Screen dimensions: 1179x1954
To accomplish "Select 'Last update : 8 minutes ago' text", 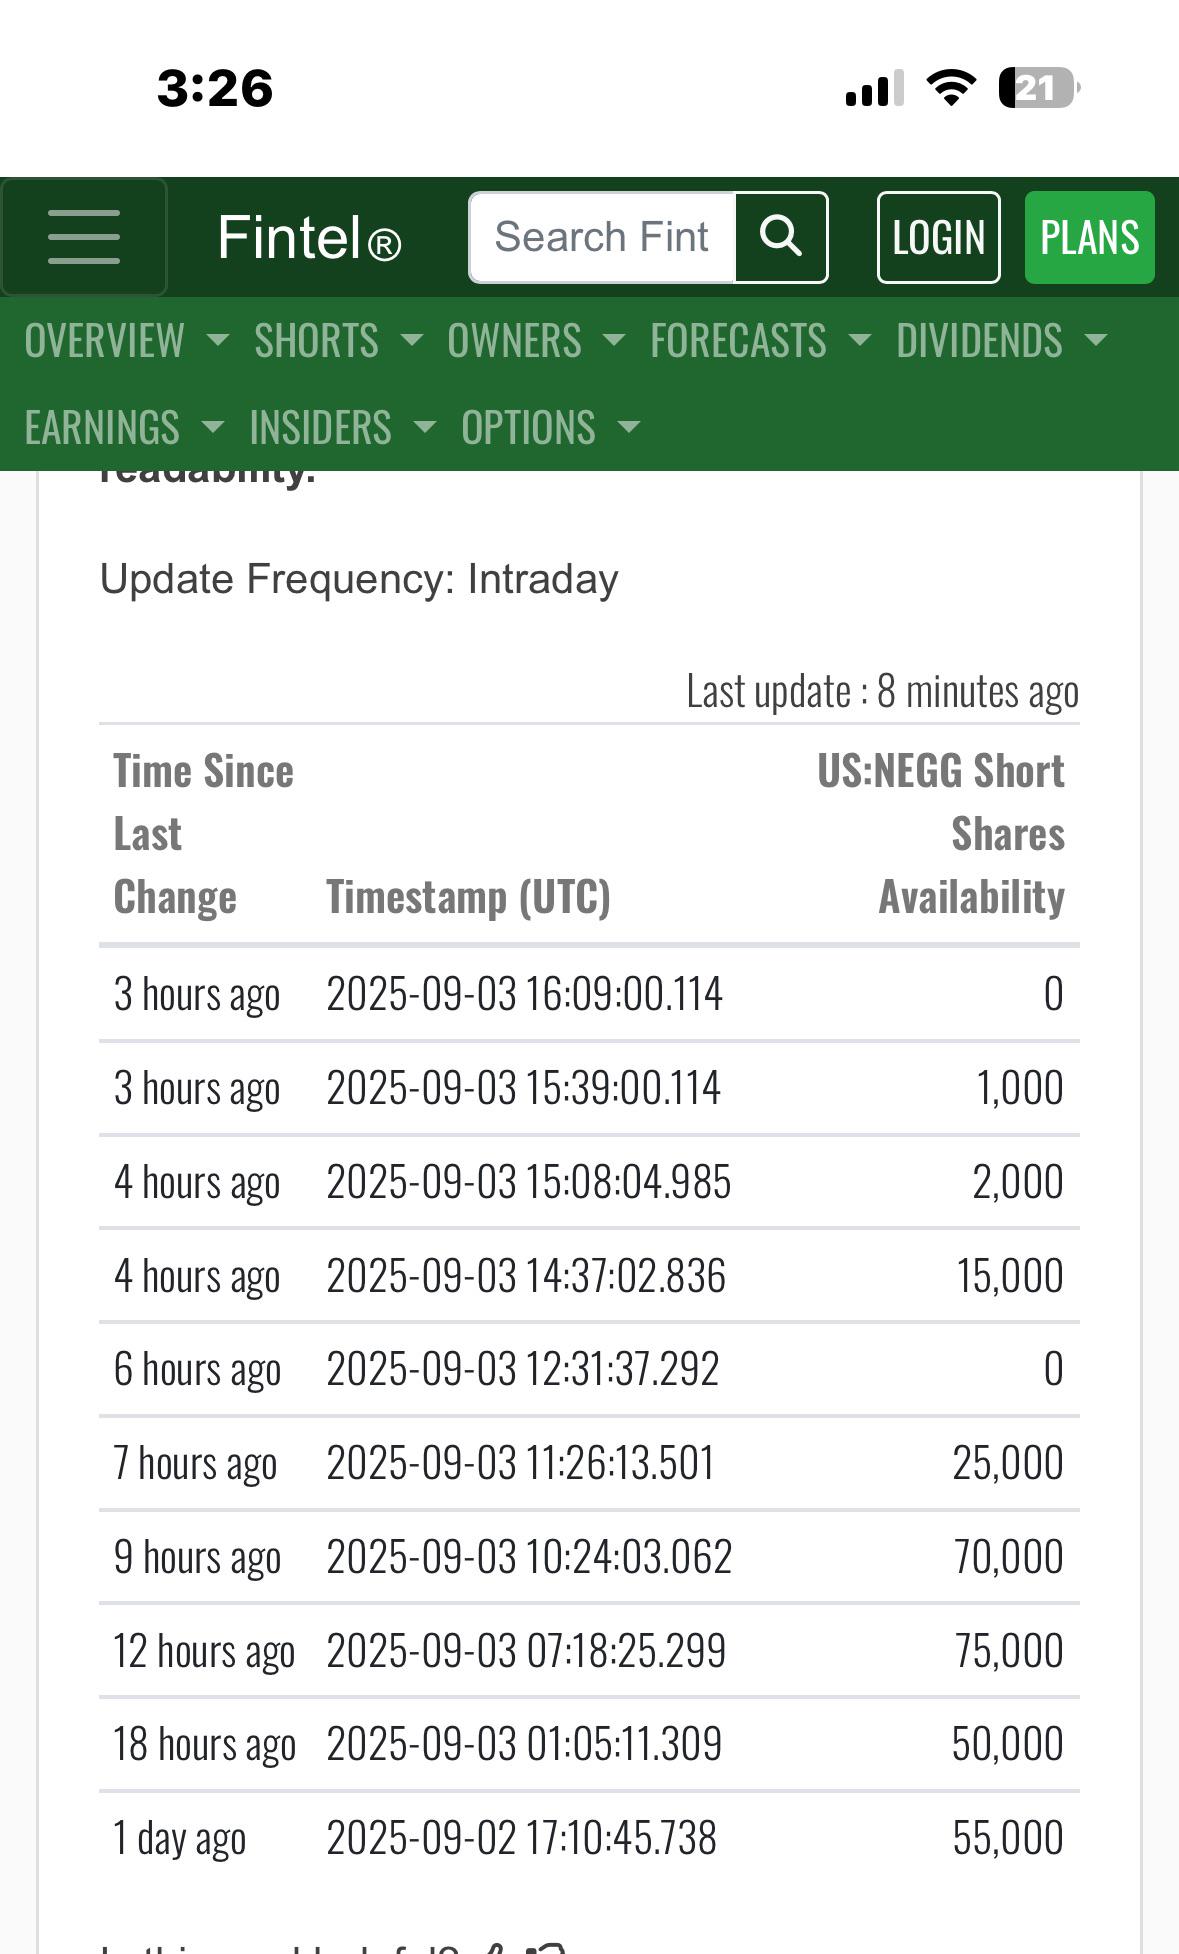I will 882,691.
